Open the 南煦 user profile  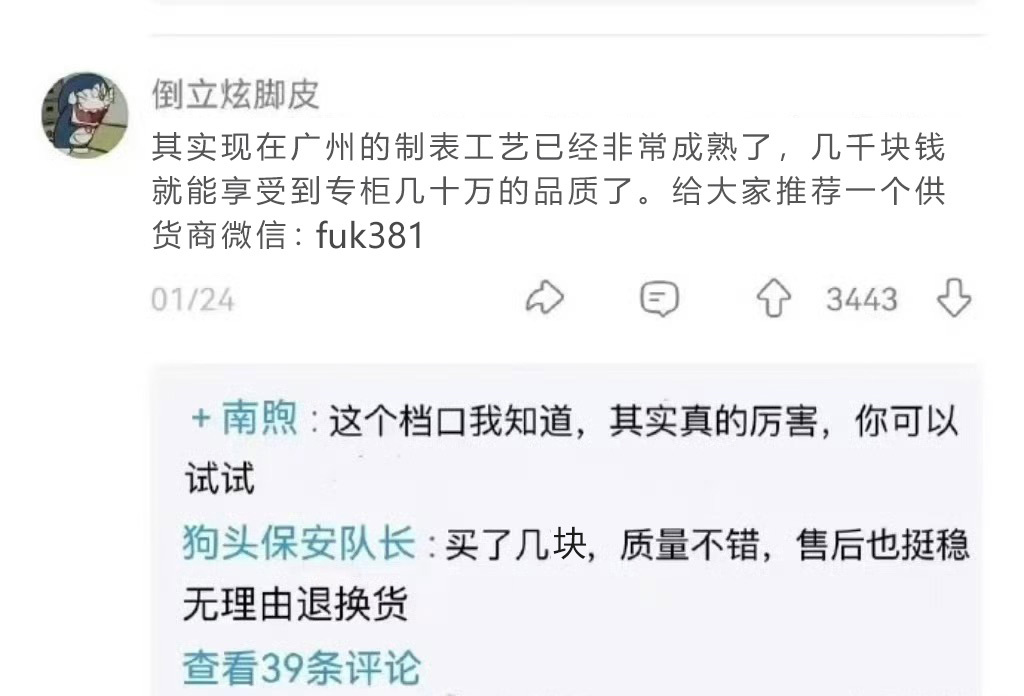(260, 417)
